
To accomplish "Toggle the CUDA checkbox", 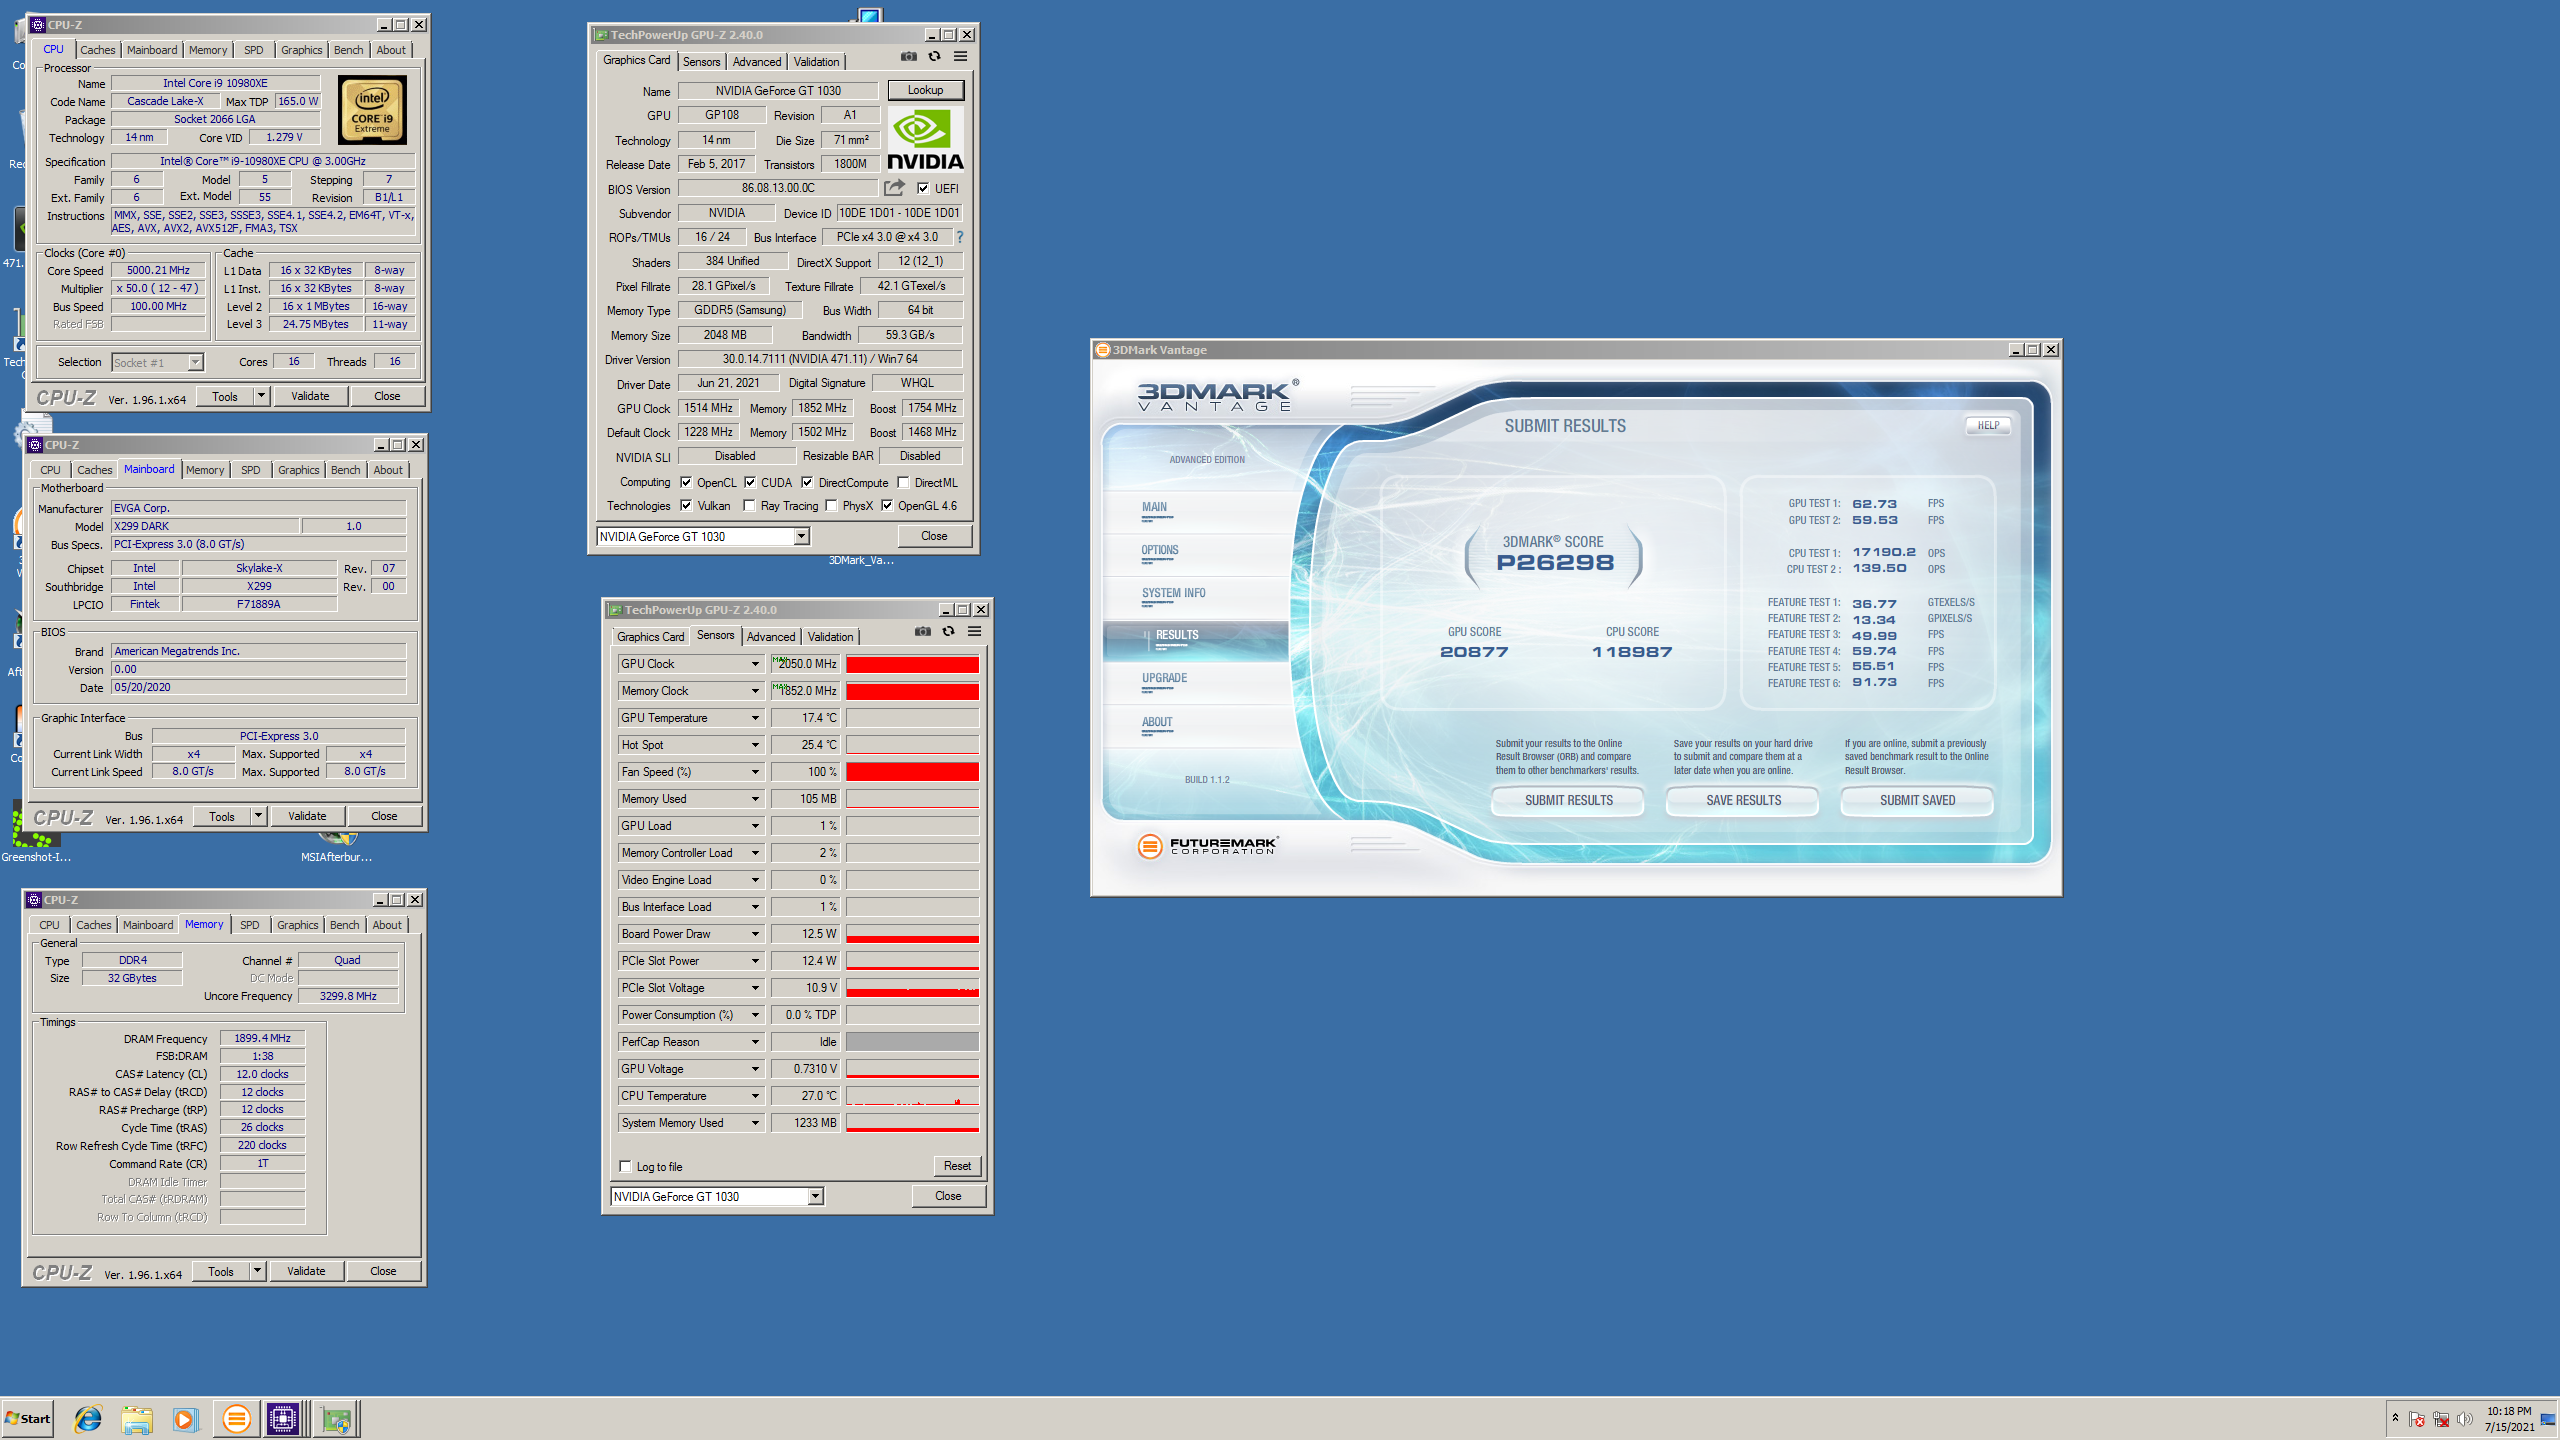I will tap(750, 482).
